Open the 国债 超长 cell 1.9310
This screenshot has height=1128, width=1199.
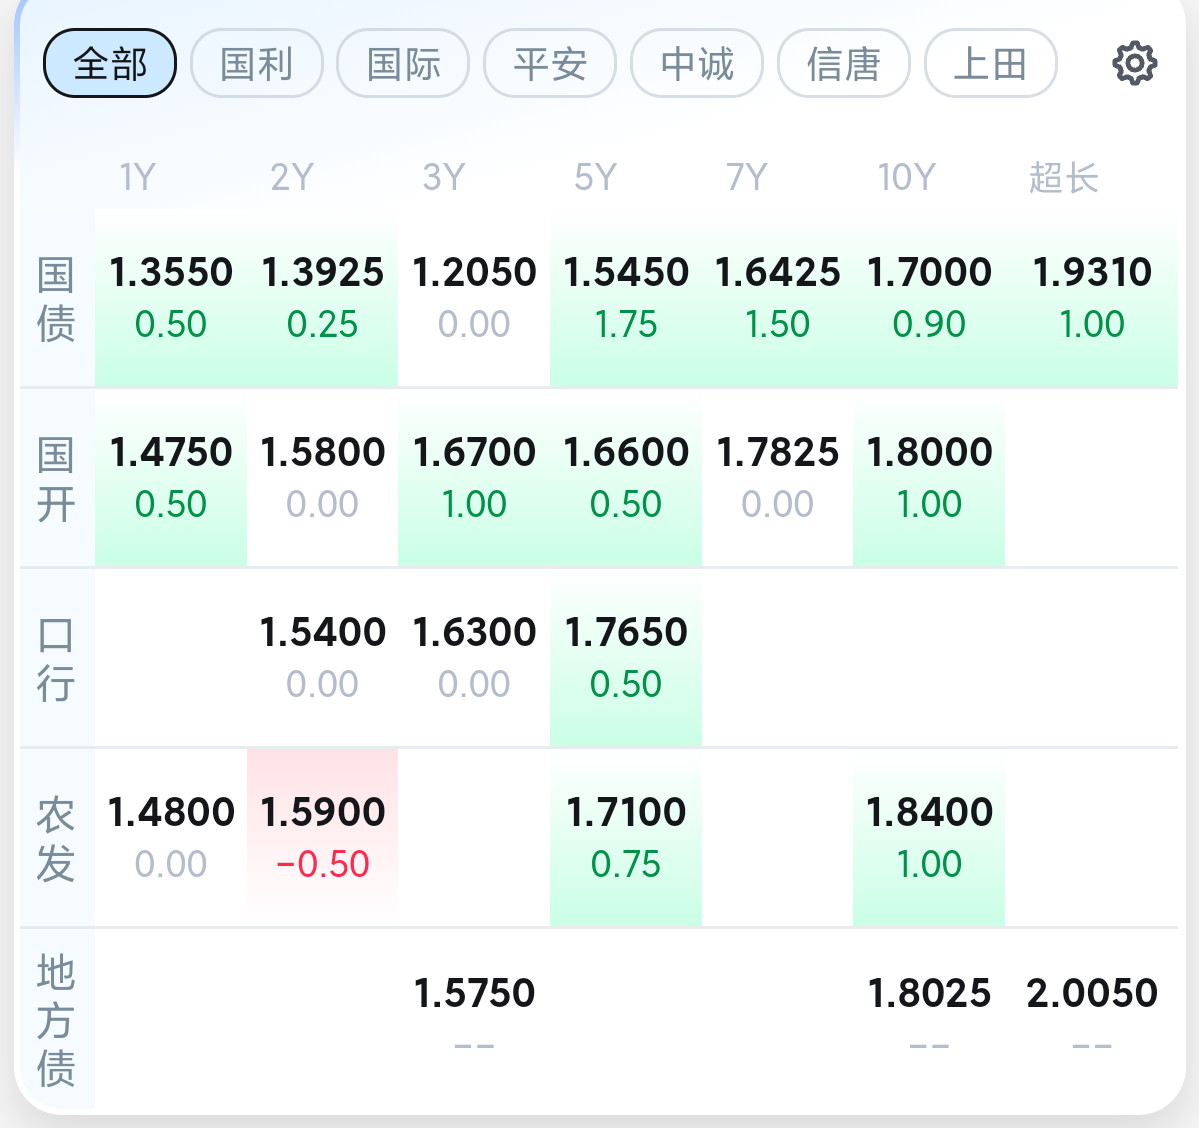pos(1092,297)
